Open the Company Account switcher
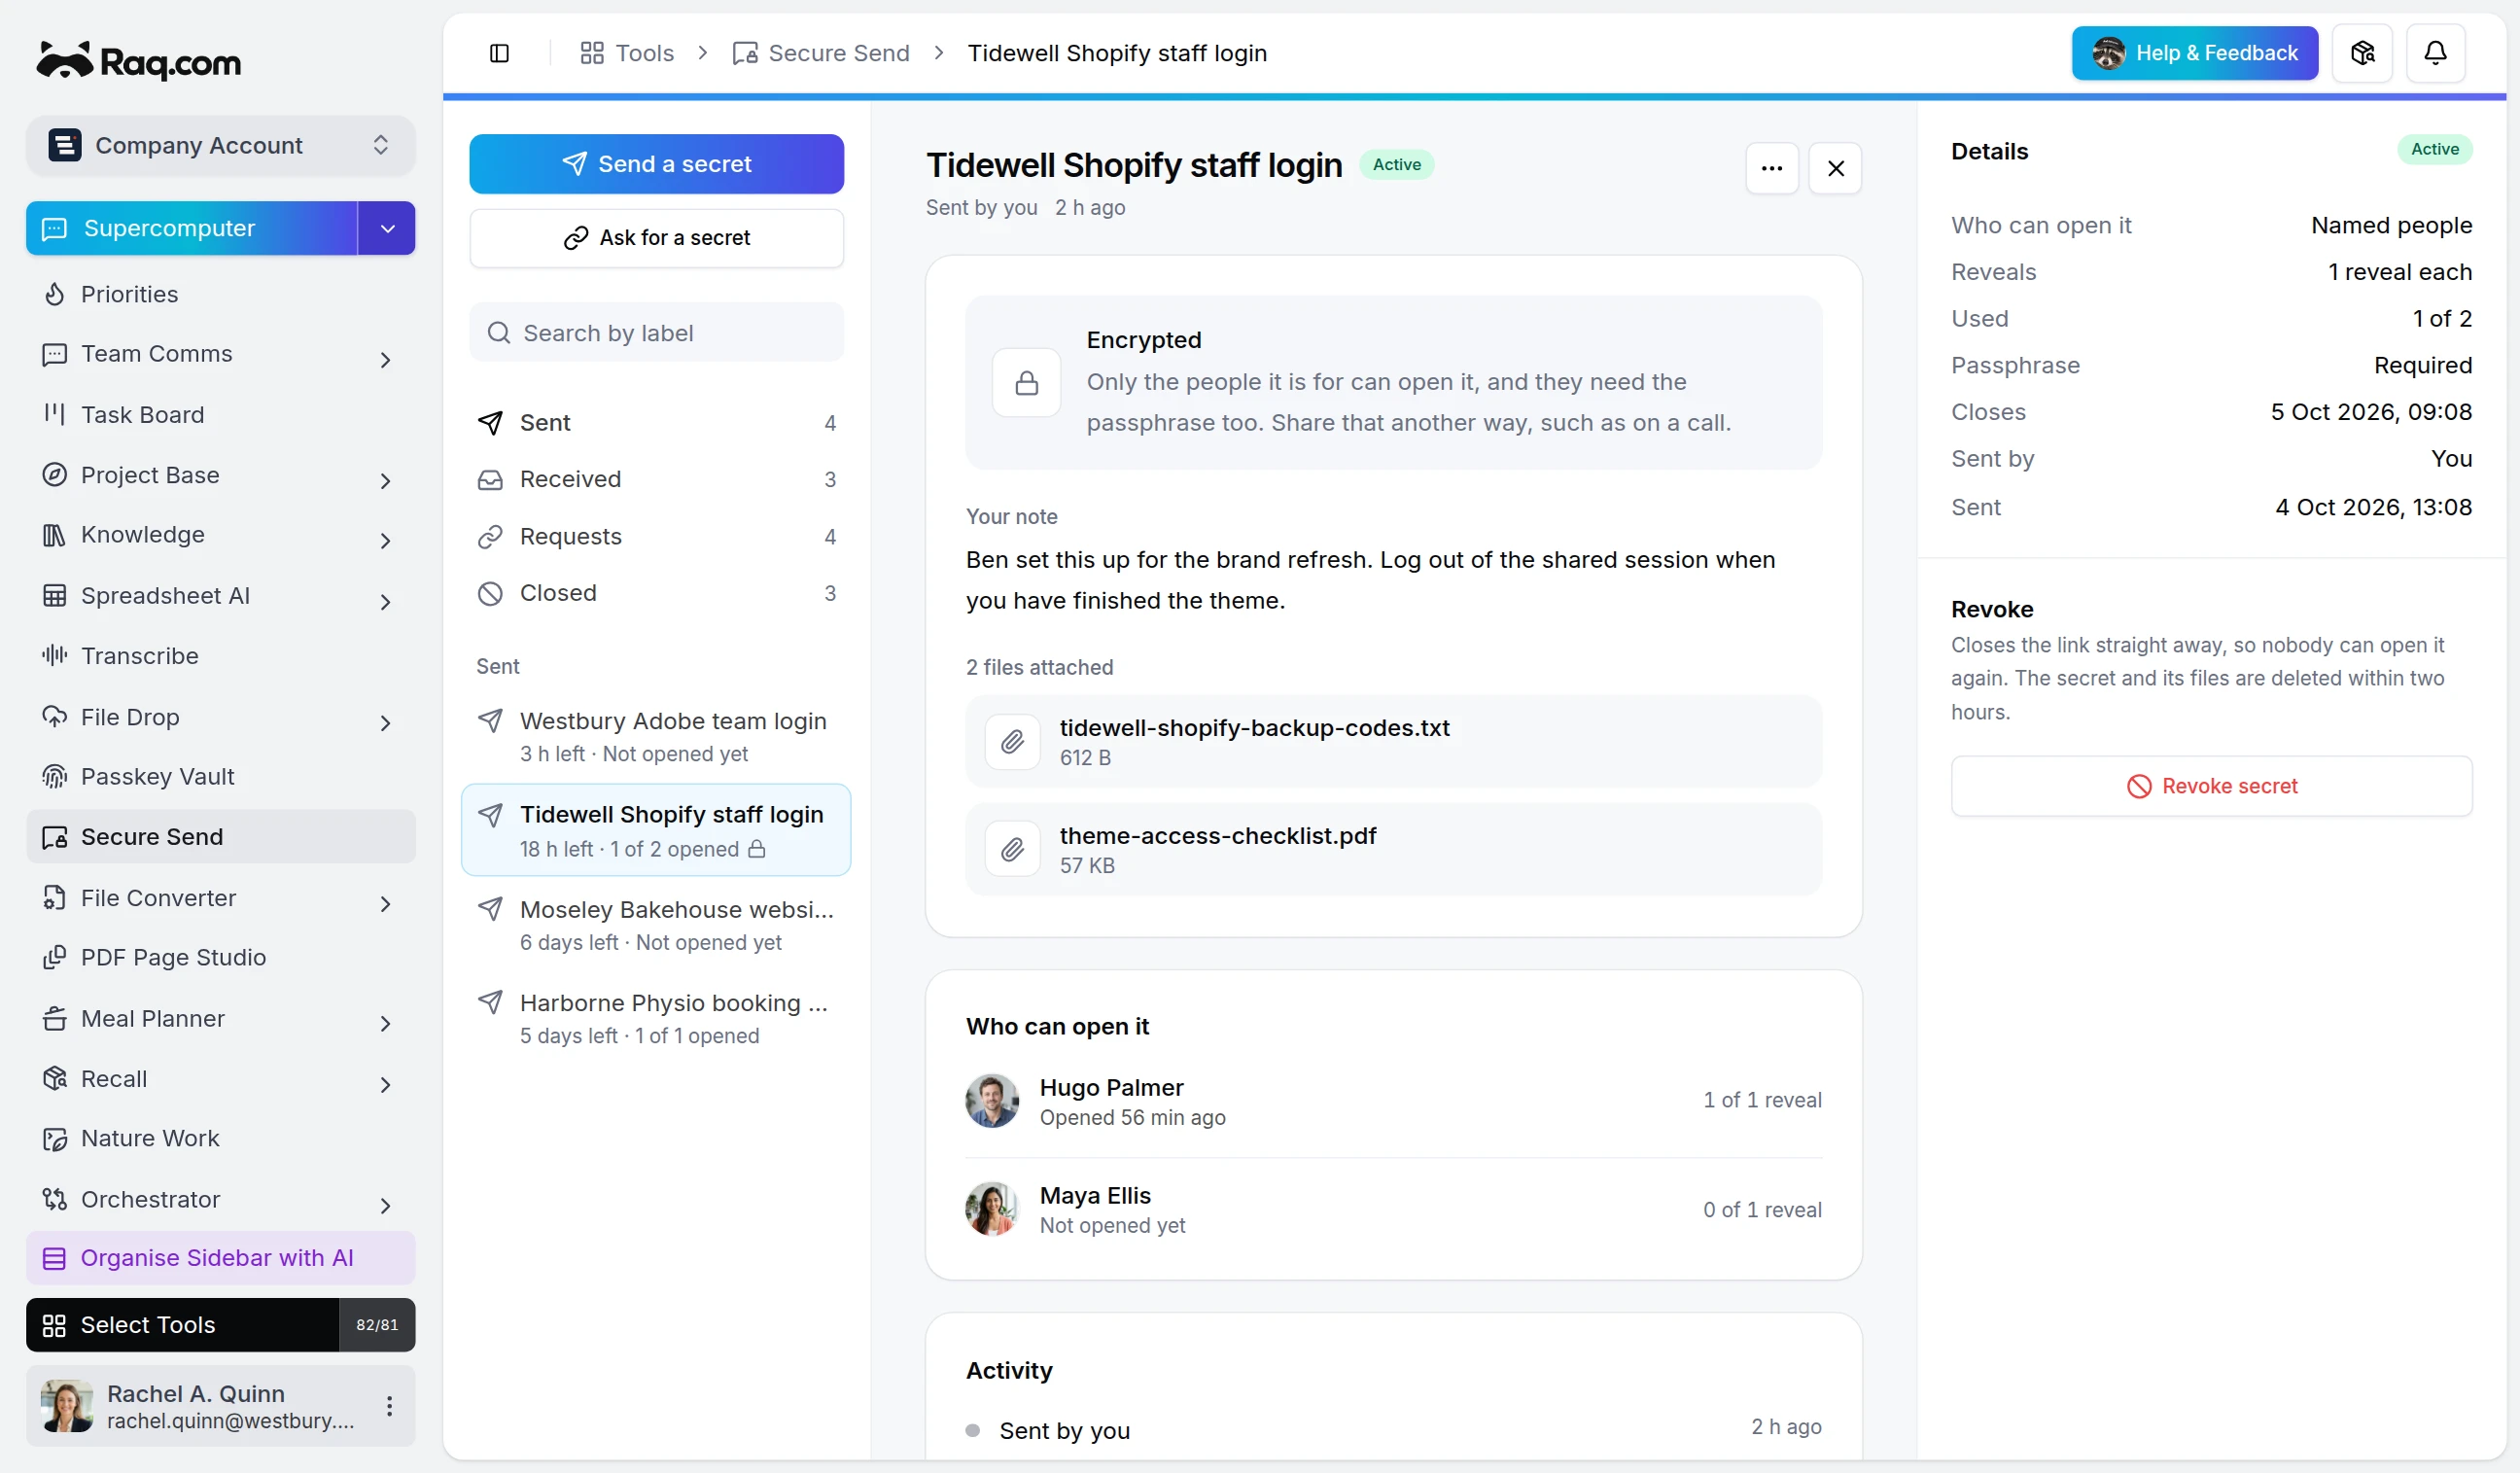The image size is (2520, 1473). [x=221, y=146]
